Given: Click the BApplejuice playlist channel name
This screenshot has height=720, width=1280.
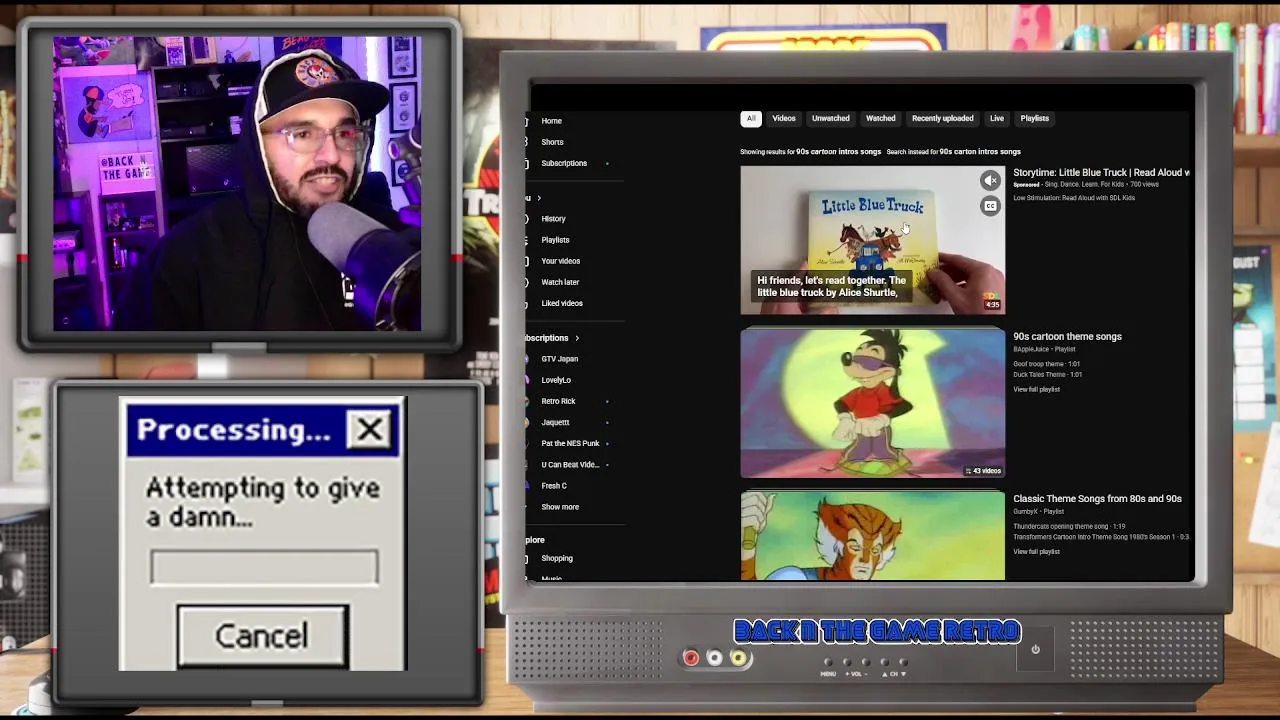Looking at the screenshot, I should tap(1030, 349).
